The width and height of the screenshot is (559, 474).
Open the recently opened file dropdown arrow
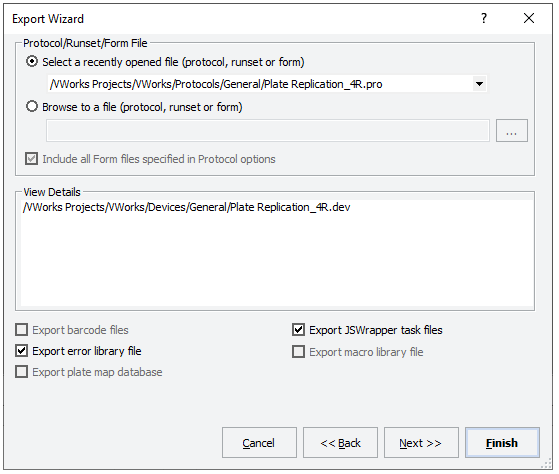tap(479, 84)
